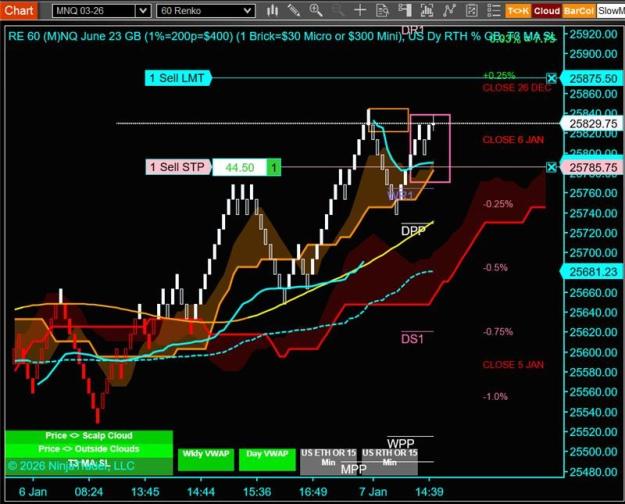625x504 pixels.
Task: Open the bar type chart style icon
Action: [273, 10]
